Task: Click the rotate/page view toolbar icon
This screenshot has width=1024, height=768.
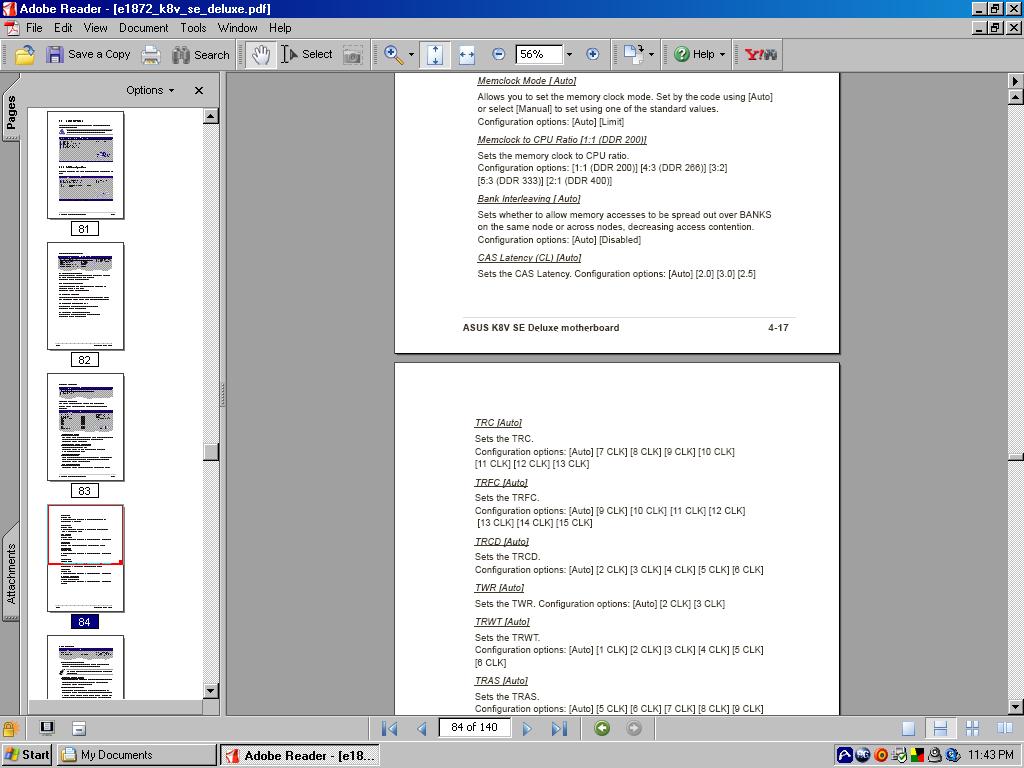Action: [x=633, y=55]
